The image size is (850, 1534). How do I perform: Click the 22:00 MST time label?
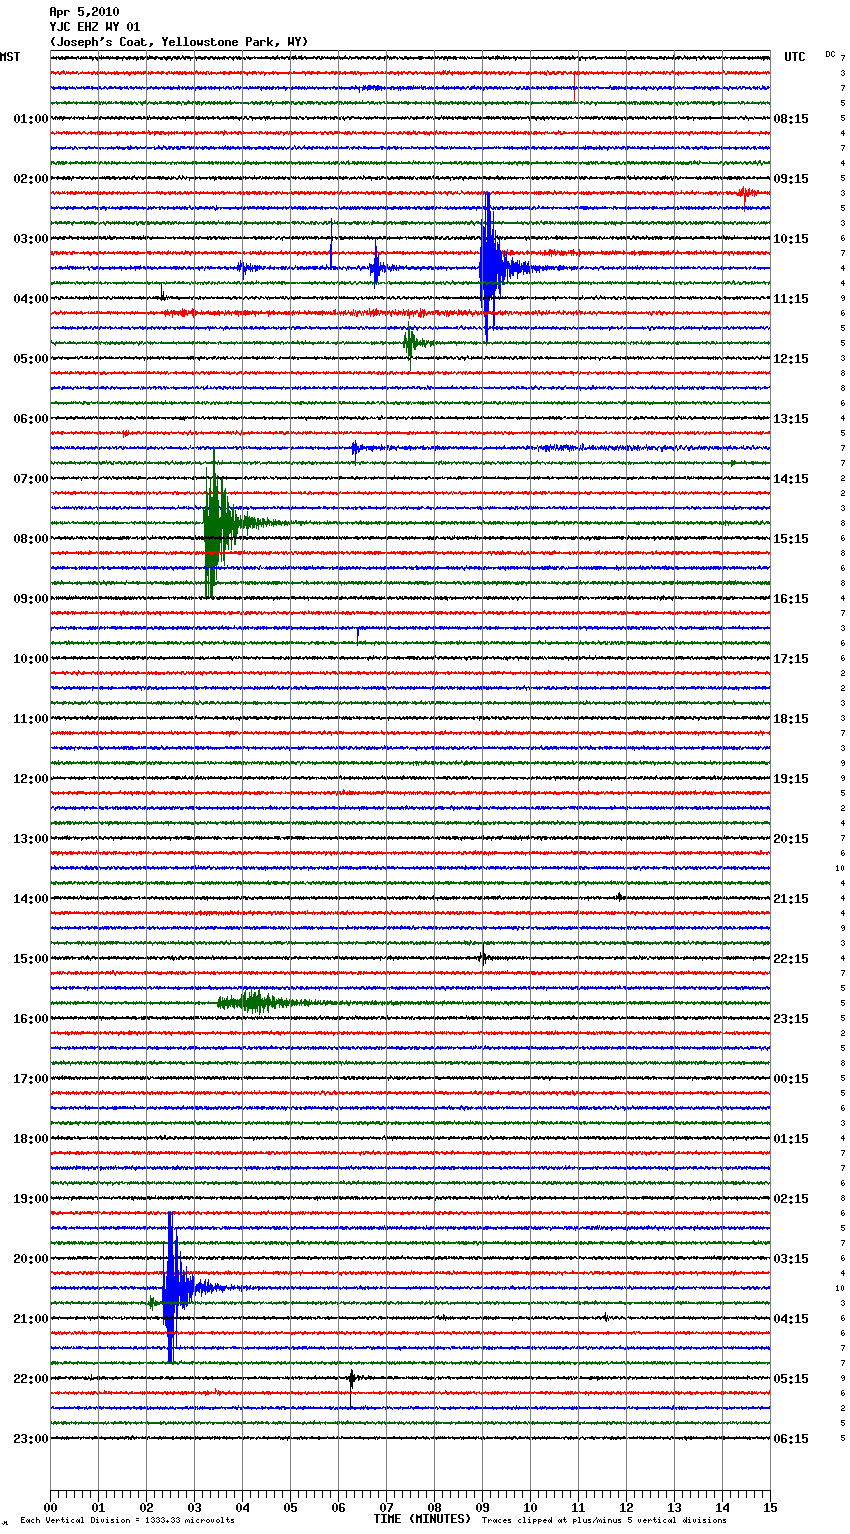(30, 1379)
